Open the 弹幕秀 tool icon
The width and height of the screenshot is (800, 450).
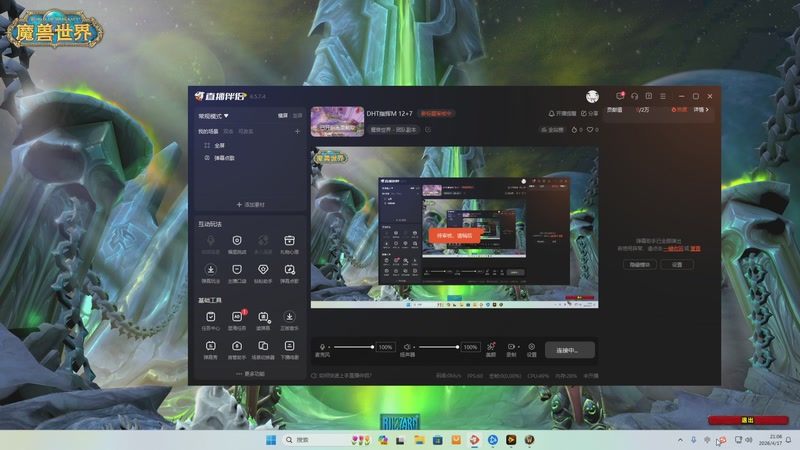pos(211,346)
